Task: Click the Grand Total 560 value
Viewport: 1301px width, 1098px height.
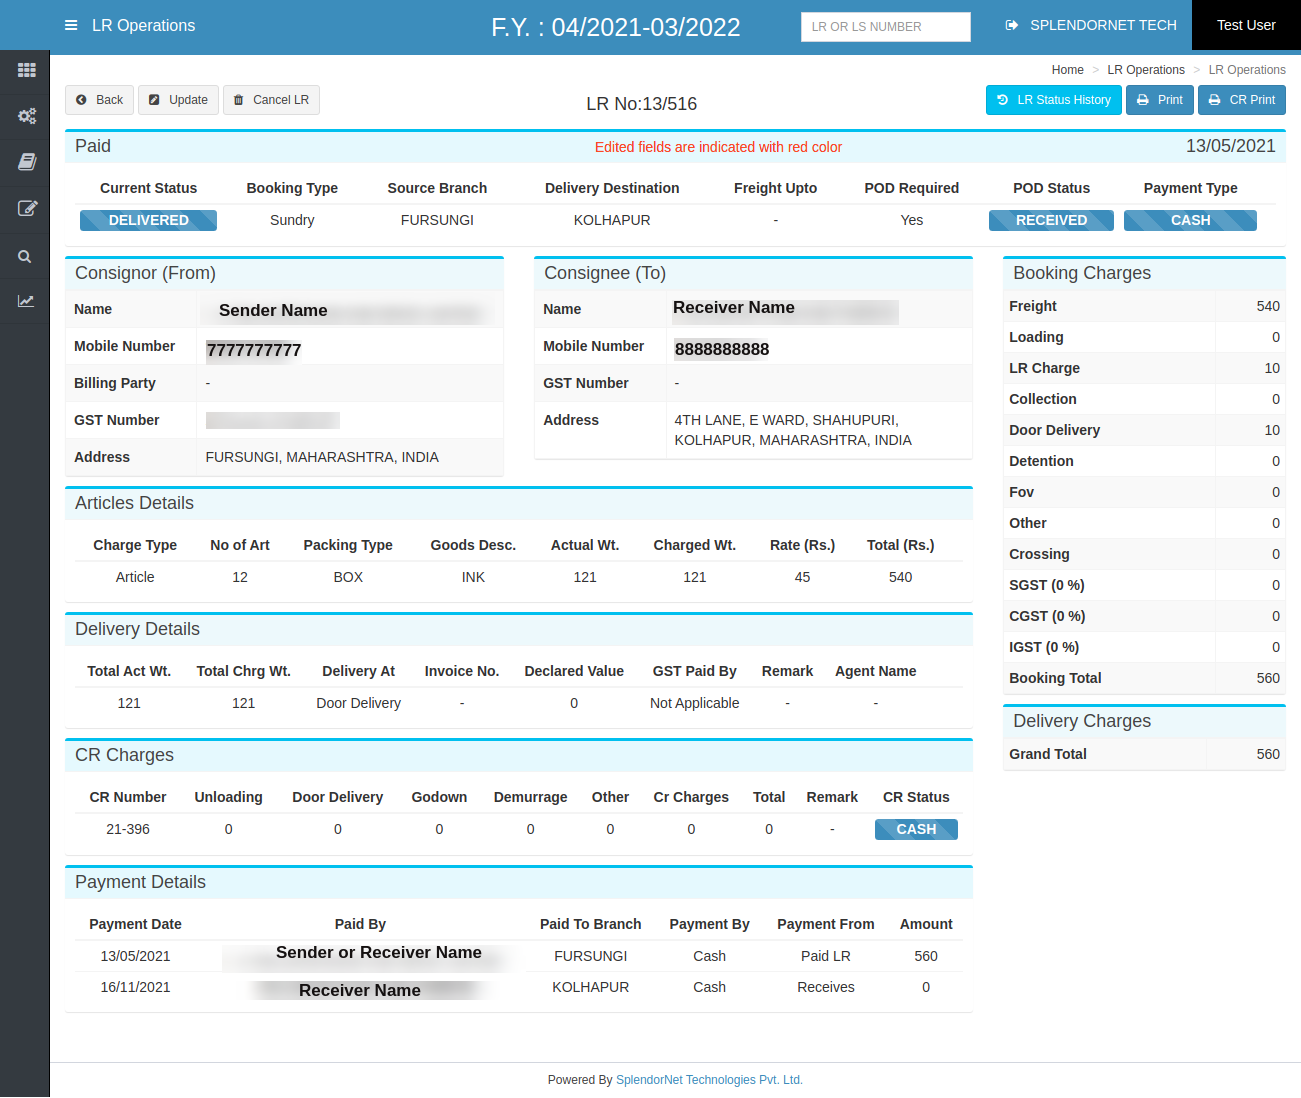Action: click(x=1268, y=754)
